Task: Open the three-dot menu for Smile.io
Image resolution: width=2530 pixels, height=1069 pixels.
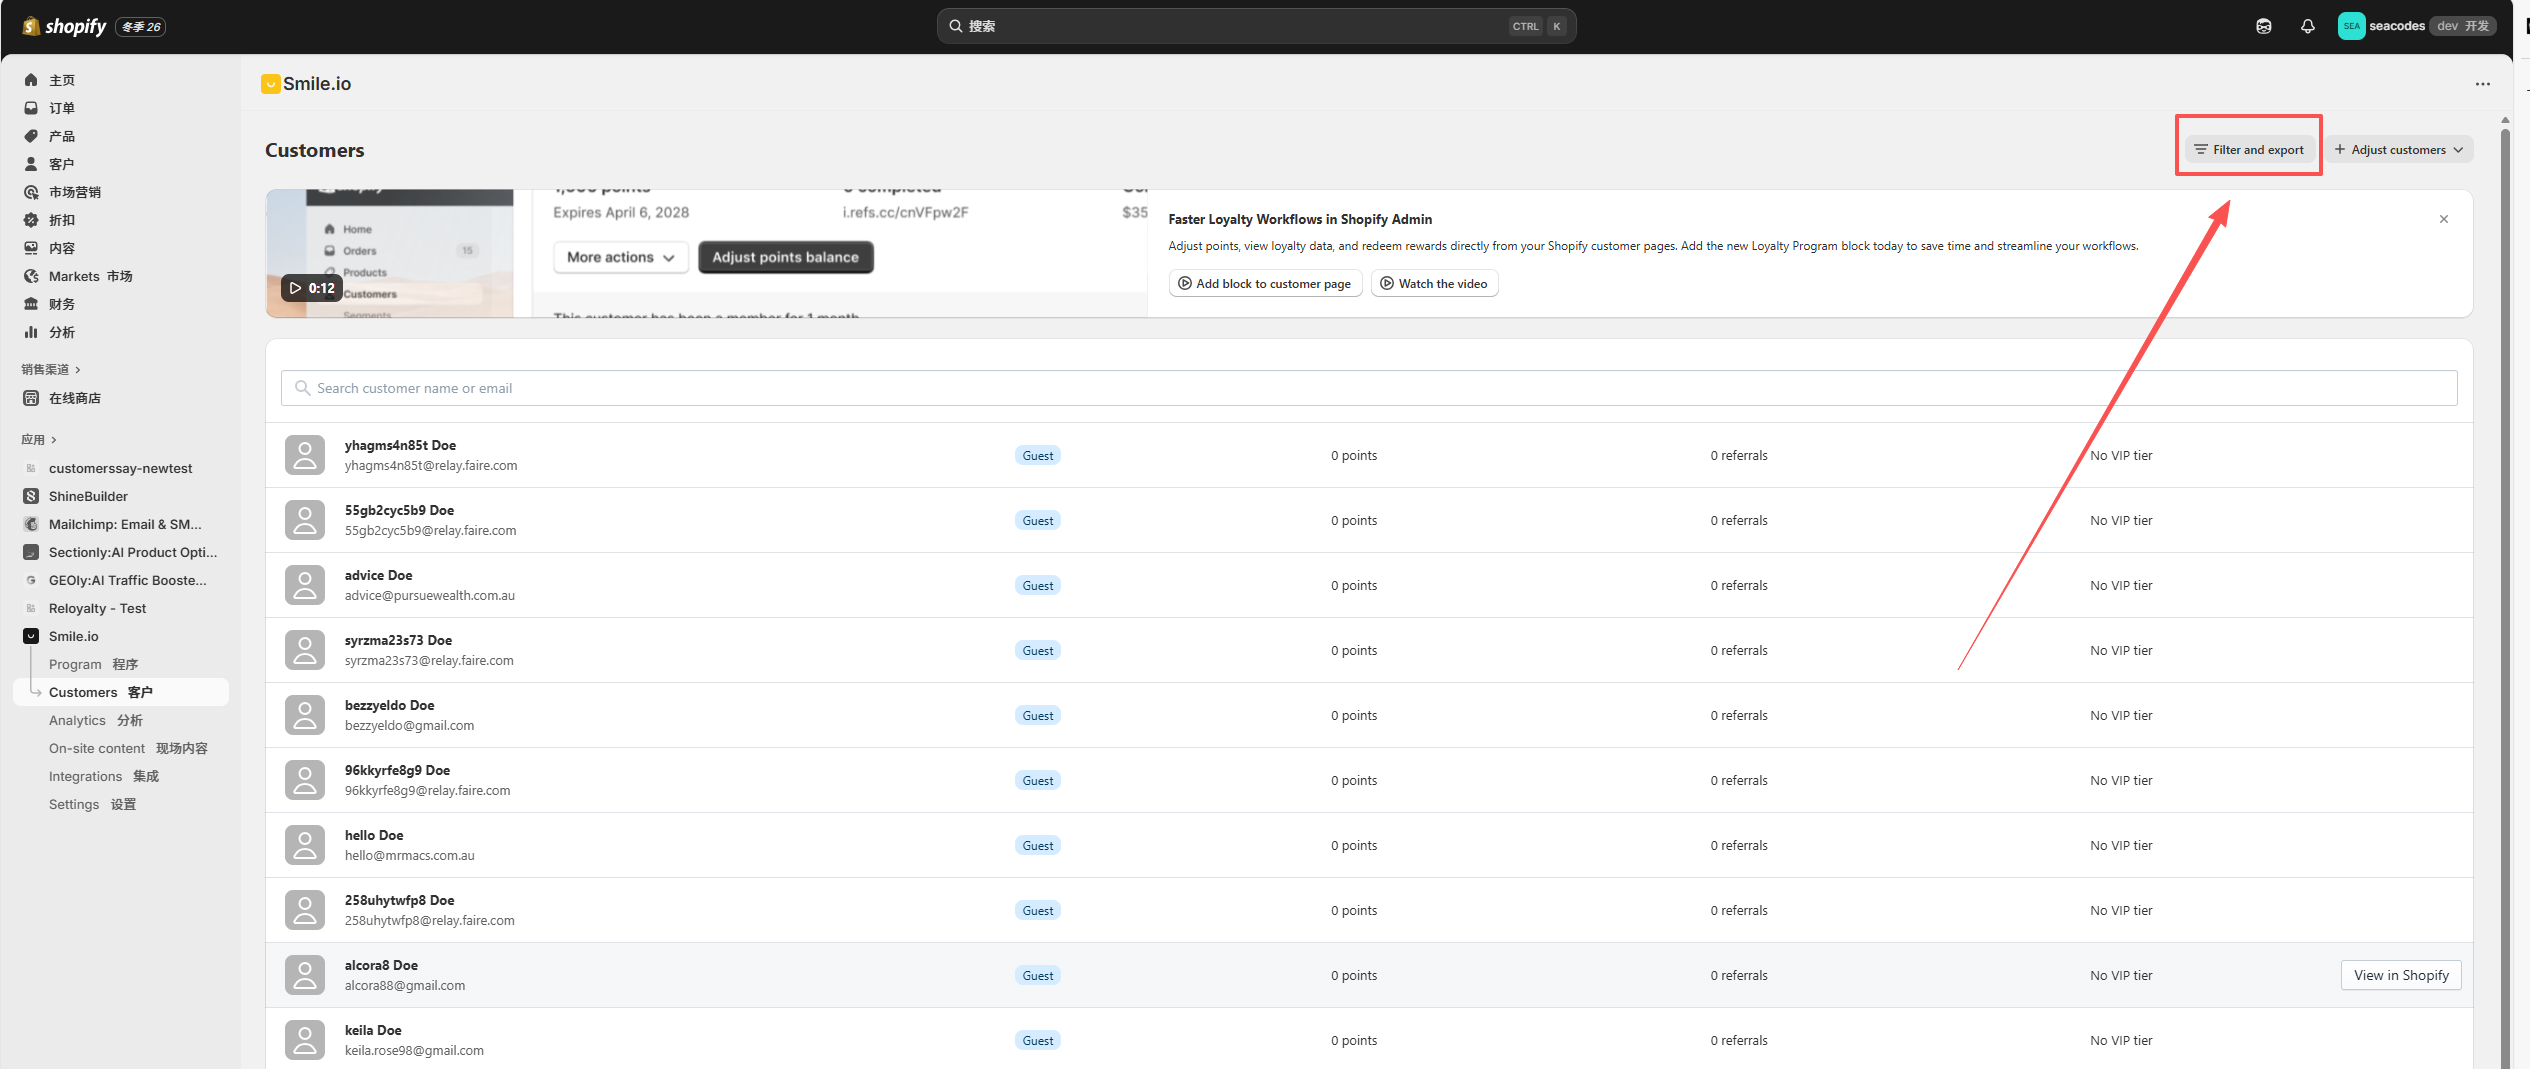Action: [x=2482, y=84]
